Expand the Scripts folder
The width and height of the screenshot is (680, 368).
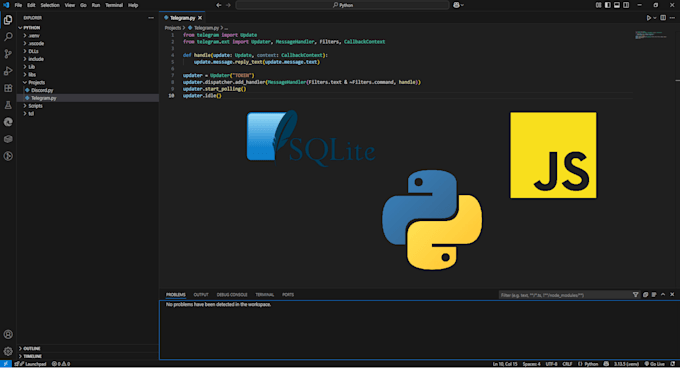coord(88,106)
